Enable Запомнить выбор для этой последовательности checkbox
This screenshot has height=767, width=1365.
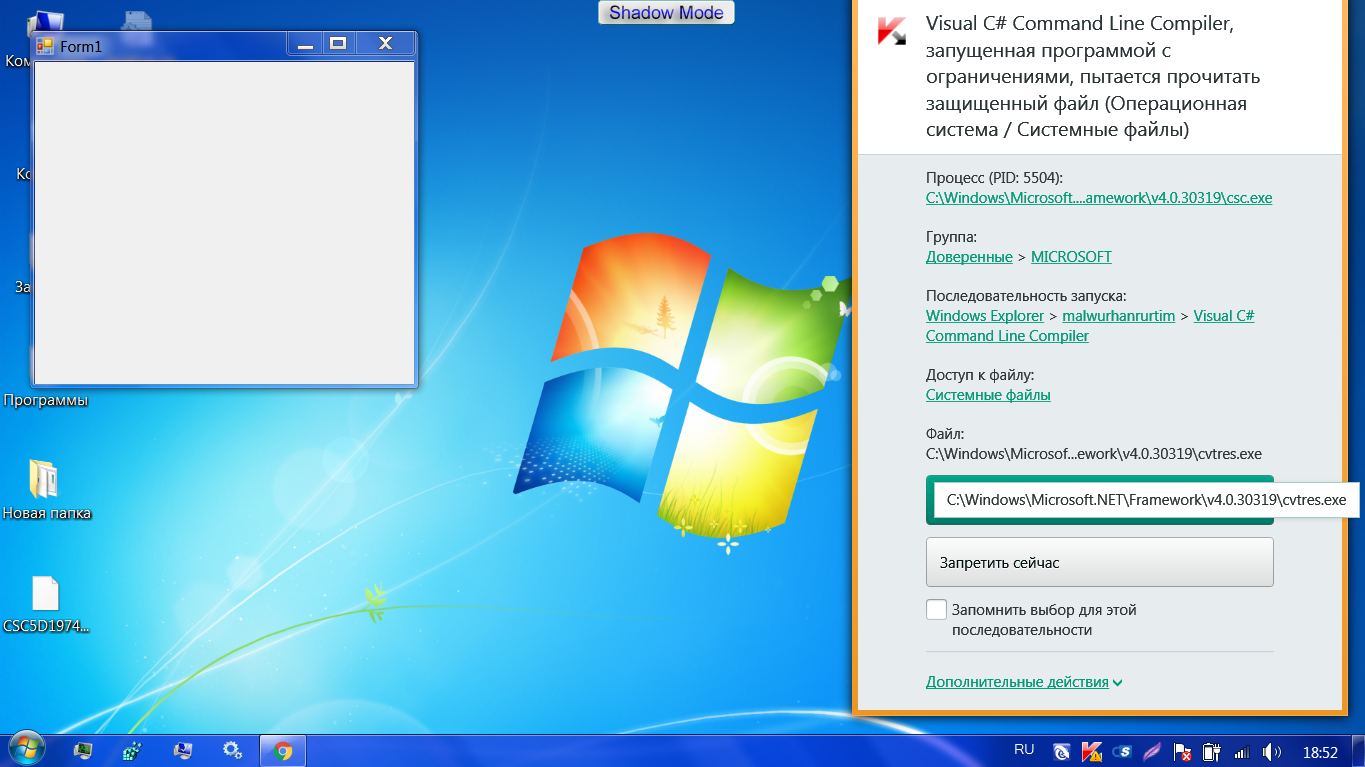[936, 610]
